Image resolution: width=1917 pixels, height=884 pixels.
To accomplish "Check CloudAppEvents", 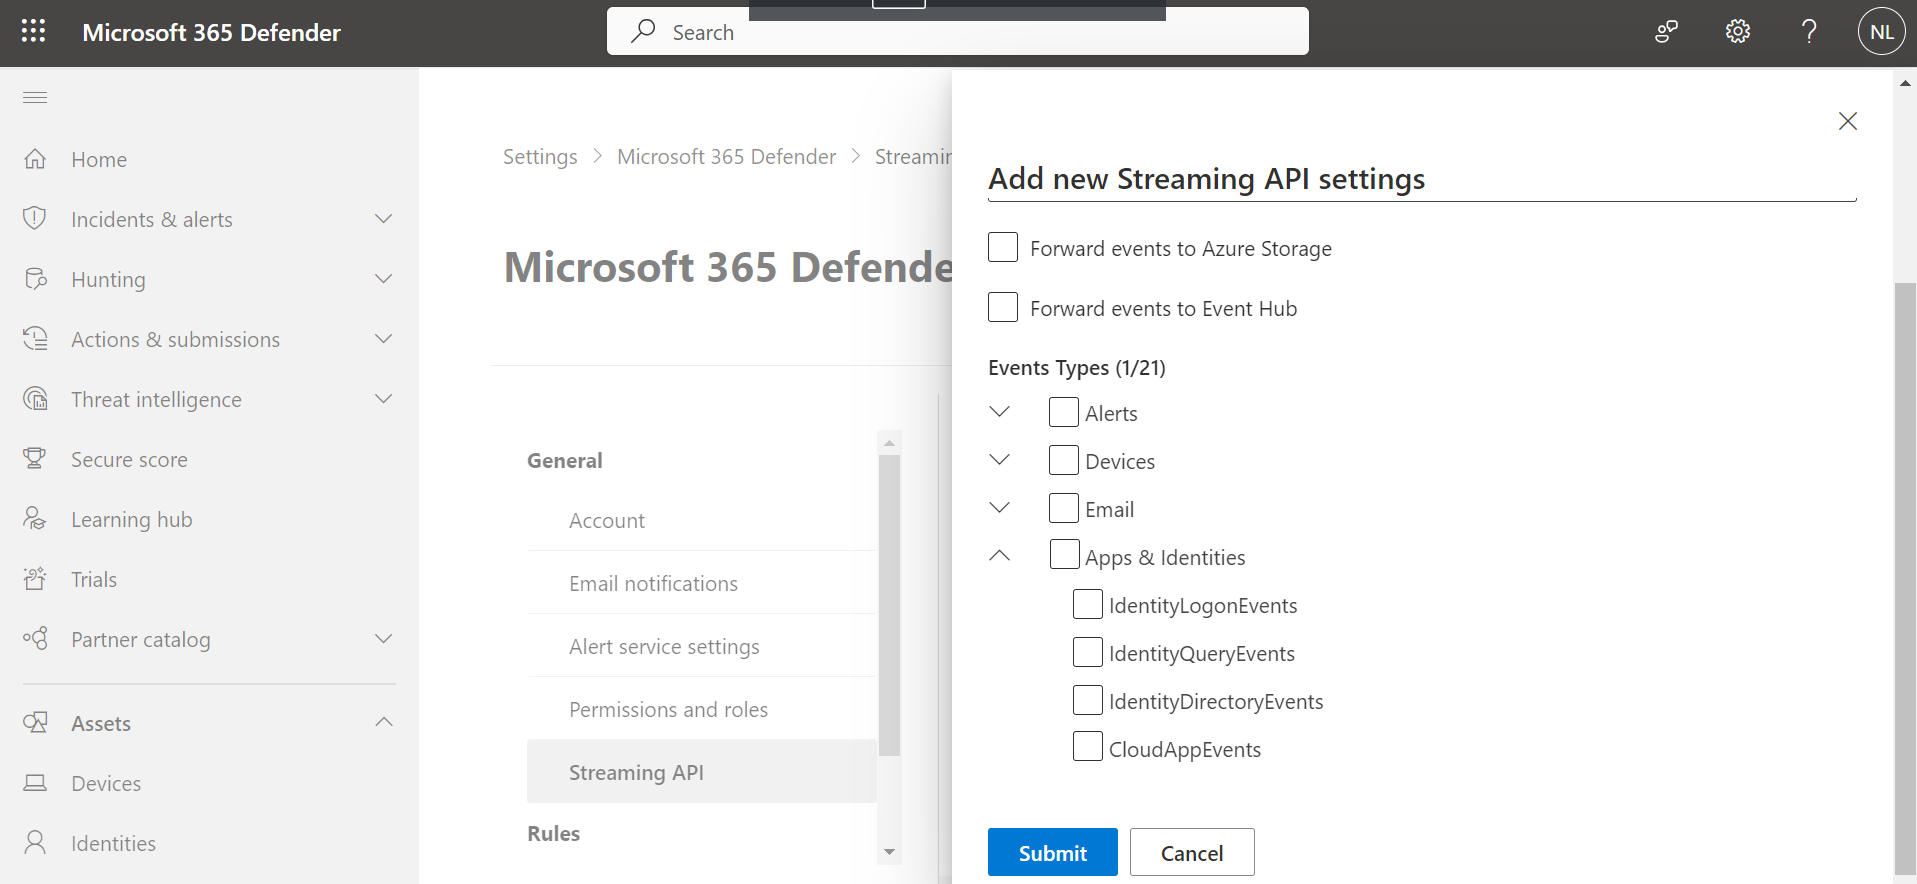I will (x=1088, y=747).
